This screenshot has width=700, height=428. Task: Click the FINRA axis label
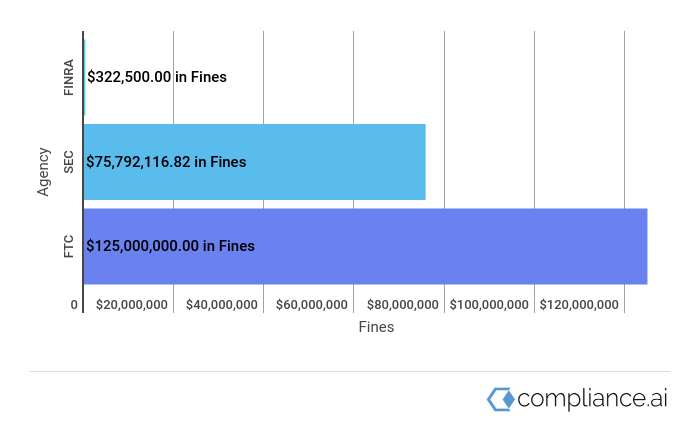68,78
